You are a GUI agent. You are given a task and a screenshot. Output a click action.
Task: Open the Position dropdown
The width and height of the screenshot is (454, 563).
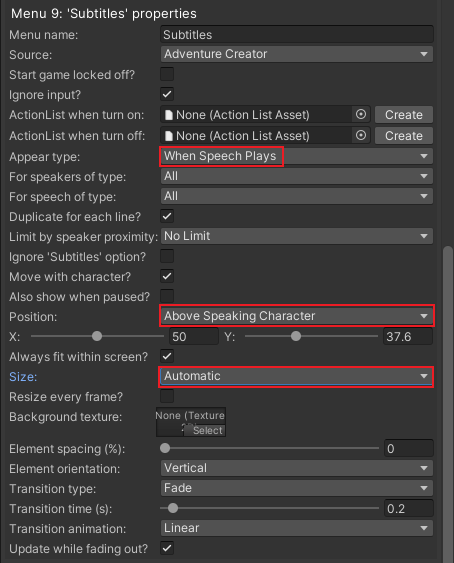pyautogui.click(x=297, y=316)
